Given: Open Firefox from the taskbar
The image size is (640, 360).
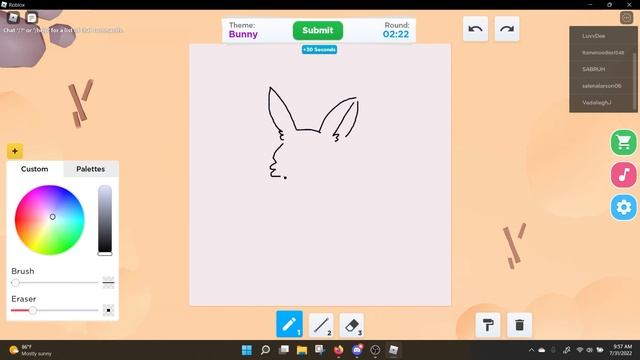Looking at the screenshot, I should point(338,350).
